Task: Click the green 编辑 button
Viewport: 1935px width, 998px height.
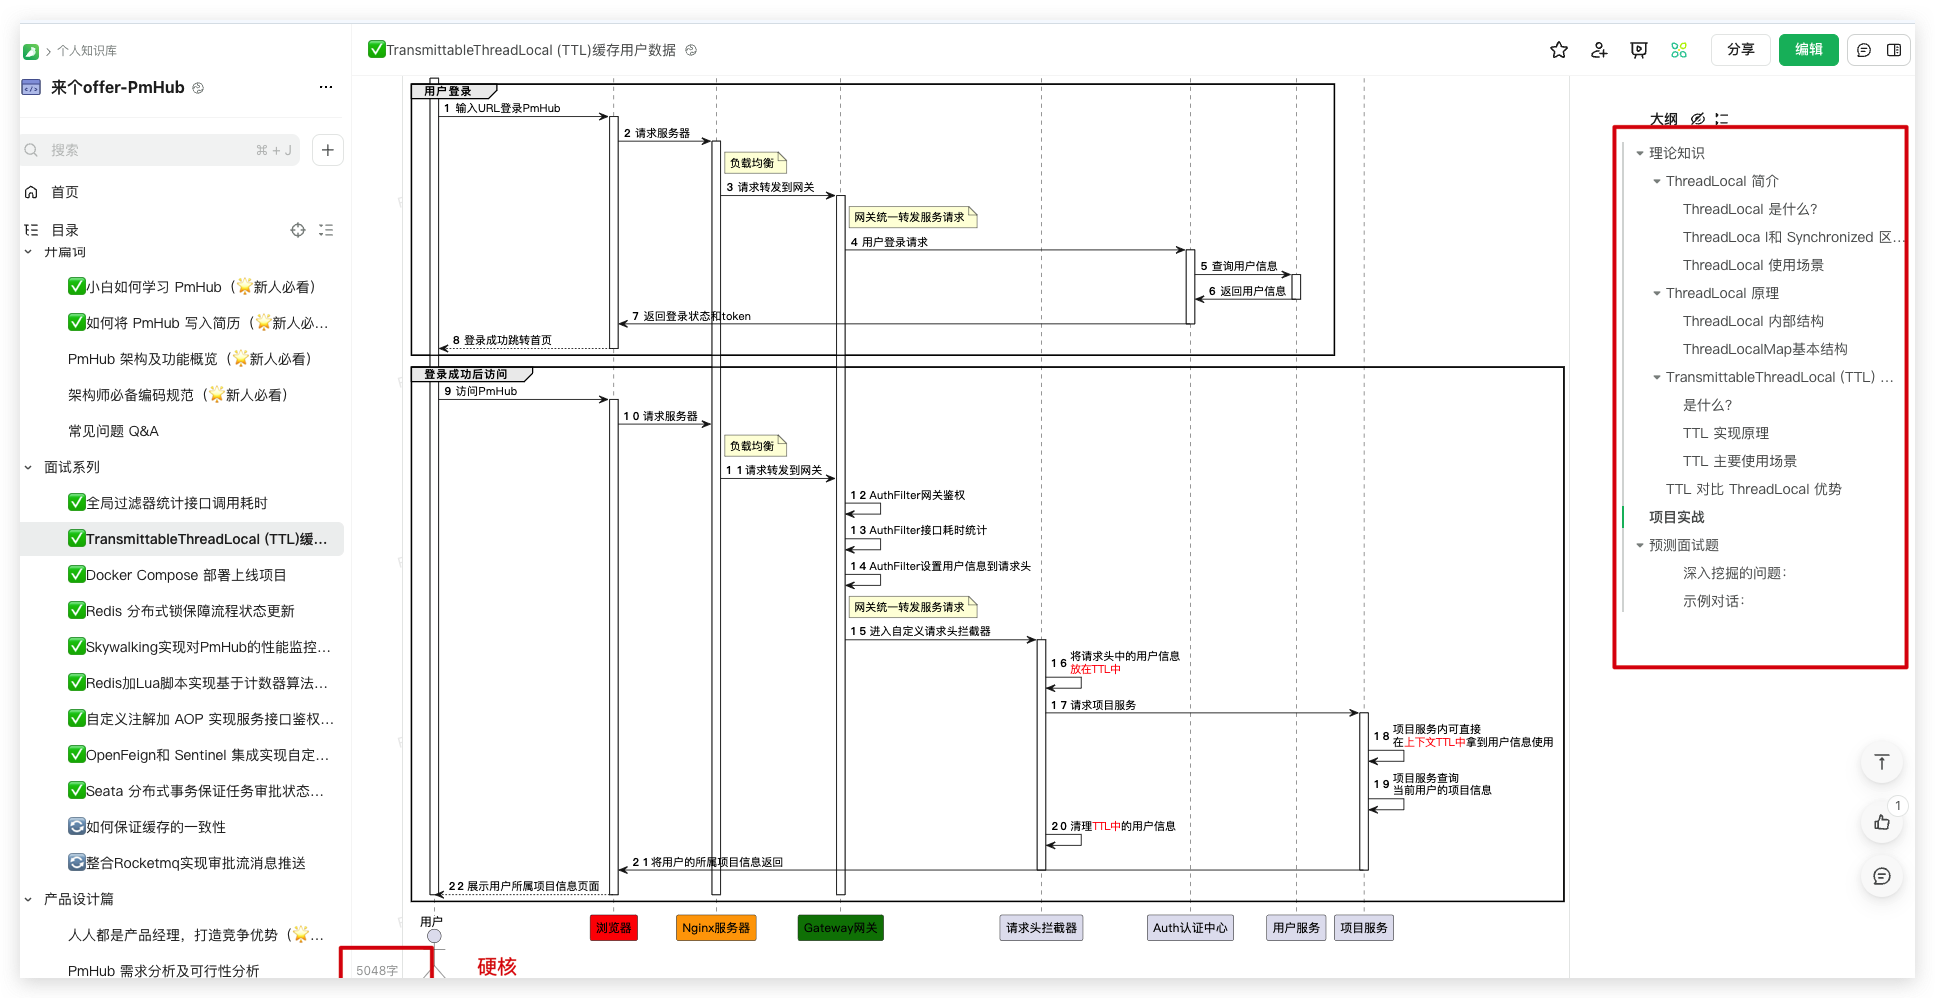Action: coord(1808,50)
